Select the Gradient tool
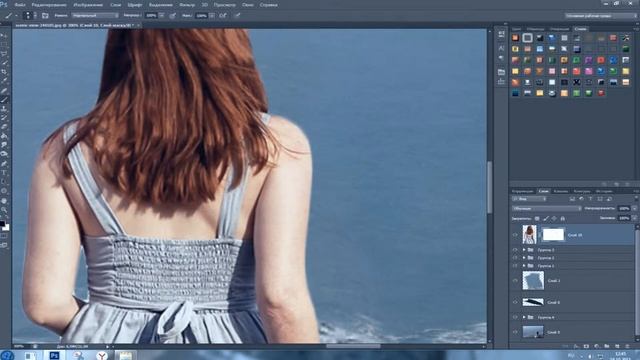This screenshot has width=640, height=360. (4, 136)
